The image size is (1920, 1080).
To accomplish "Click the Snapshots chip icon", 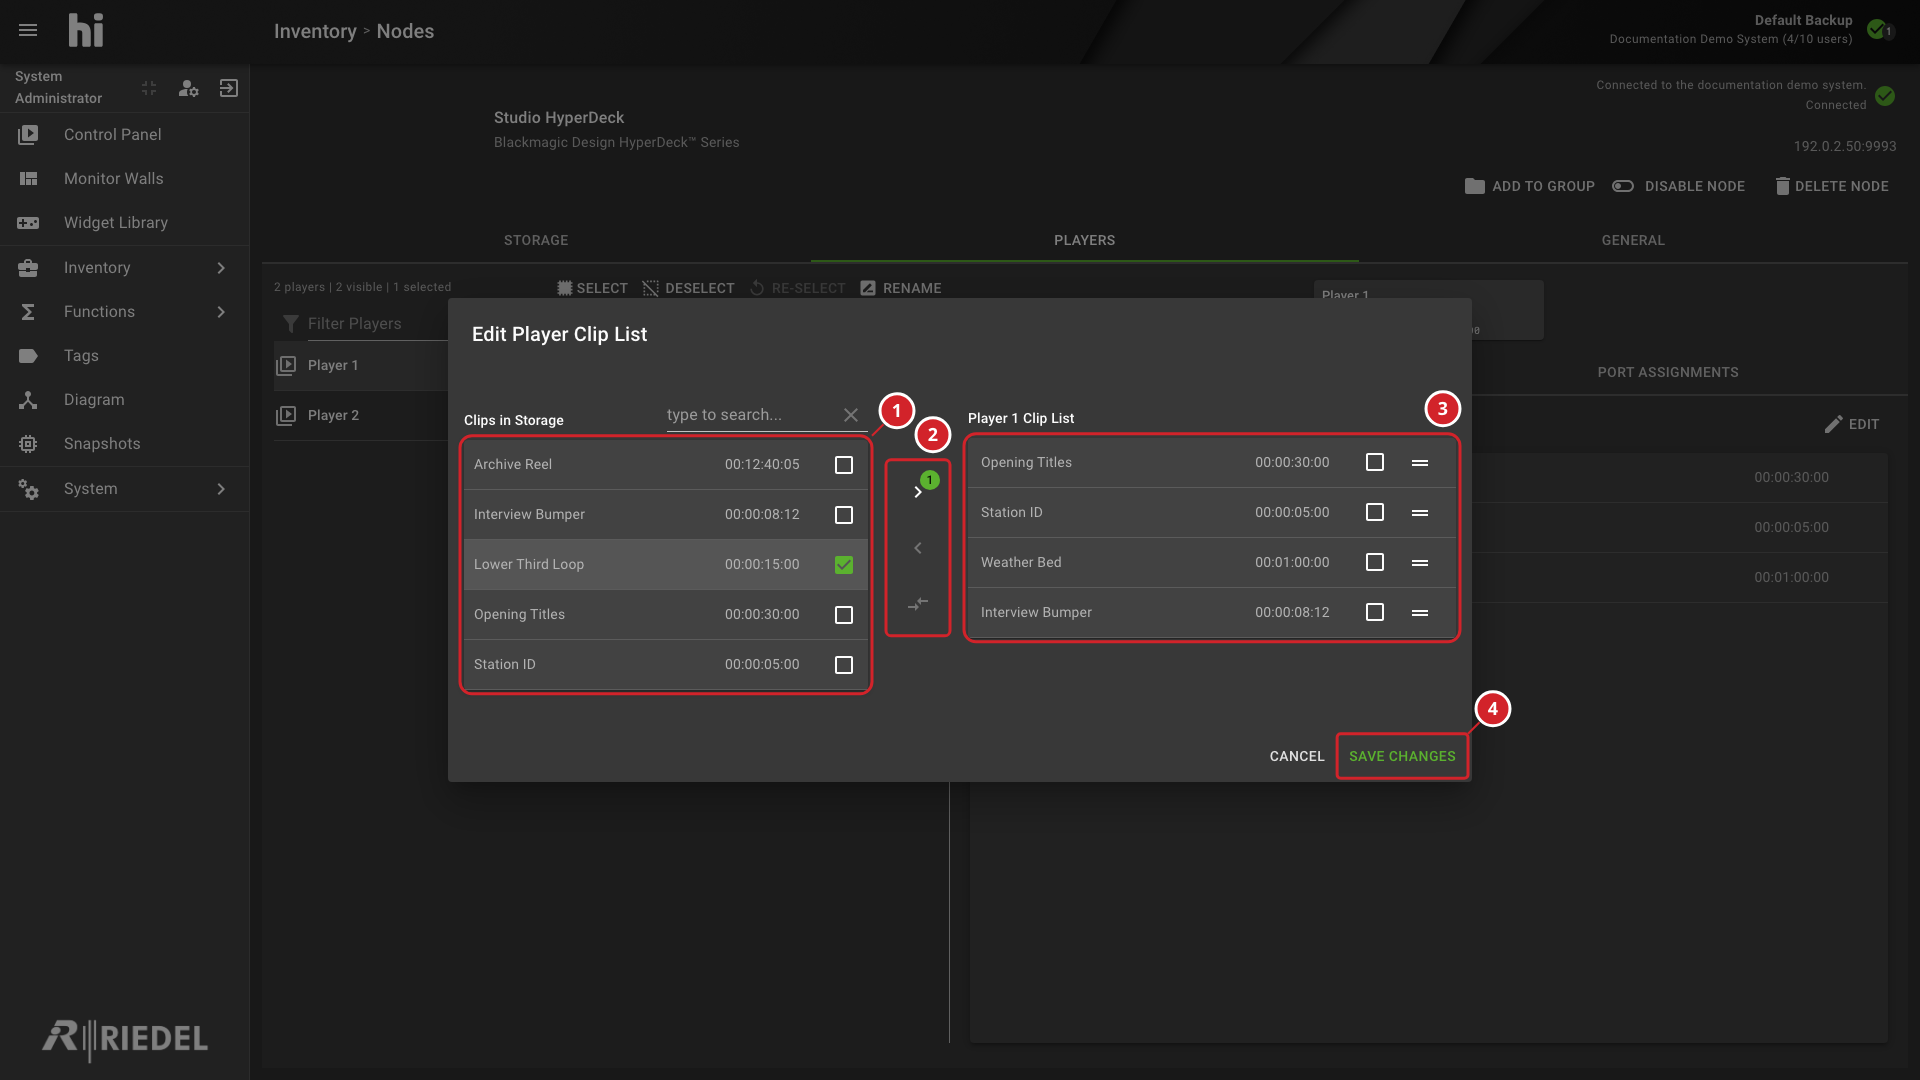I will click(x=28, y=443).
